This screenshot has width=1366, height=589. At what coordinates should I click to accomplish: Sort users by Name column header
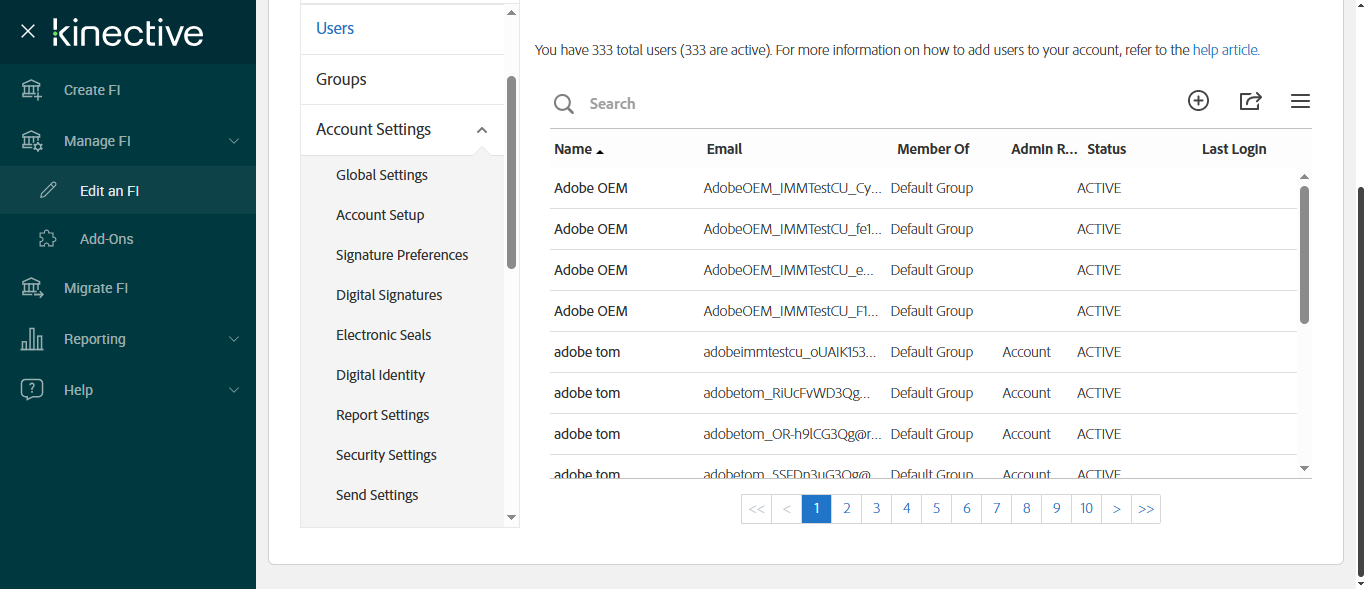[574, 149]
